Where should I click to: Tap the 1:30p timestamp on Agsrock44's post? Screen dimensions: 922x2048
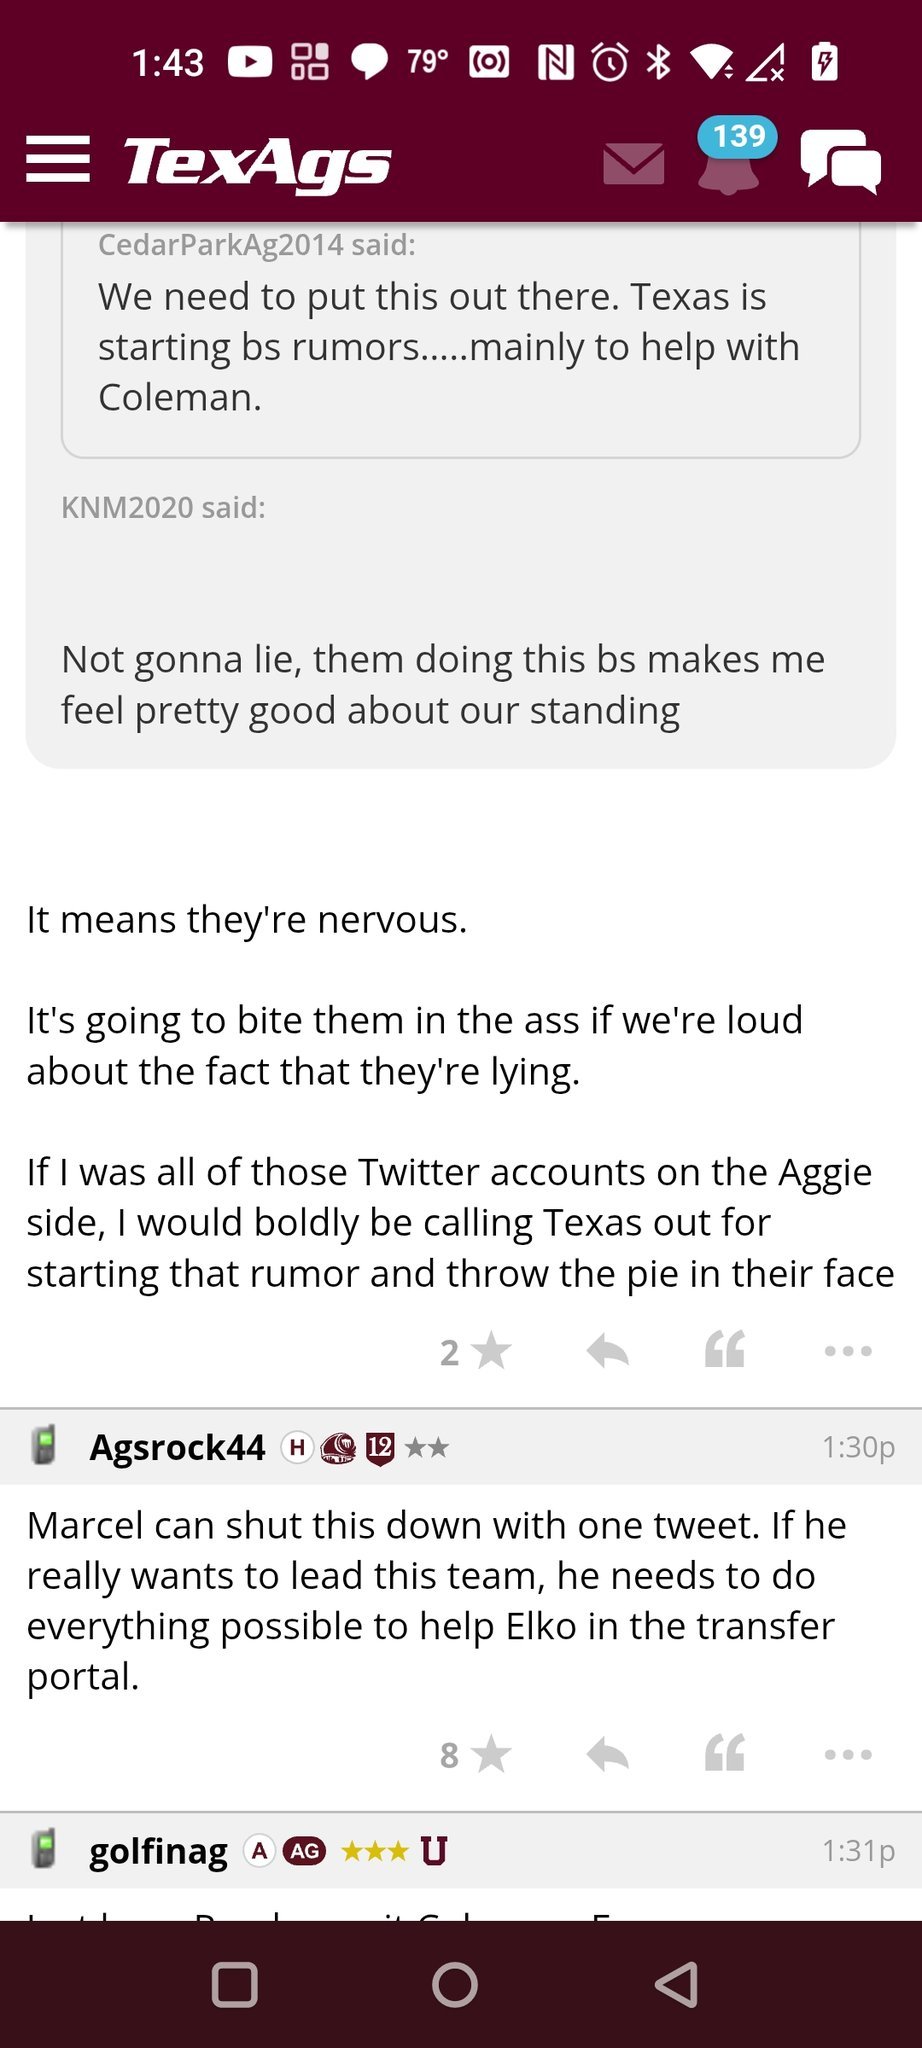click(857, 1447)
